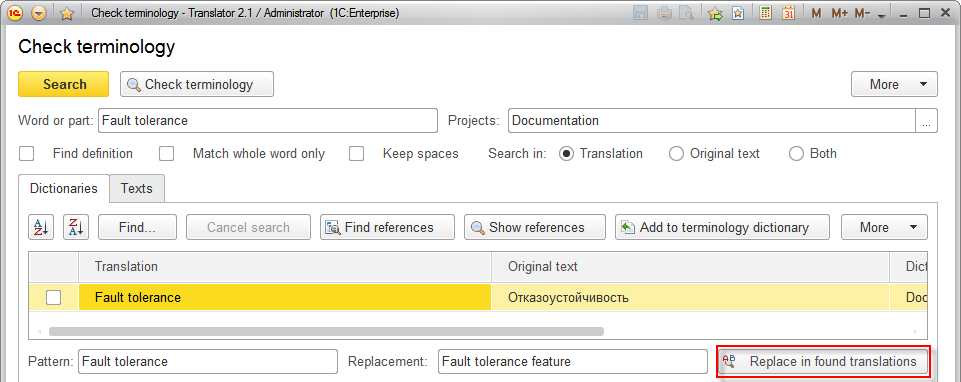This screenshot has height=382, width=961.
Task: Click the 1C application logo icon
Action: click(15, 13)
